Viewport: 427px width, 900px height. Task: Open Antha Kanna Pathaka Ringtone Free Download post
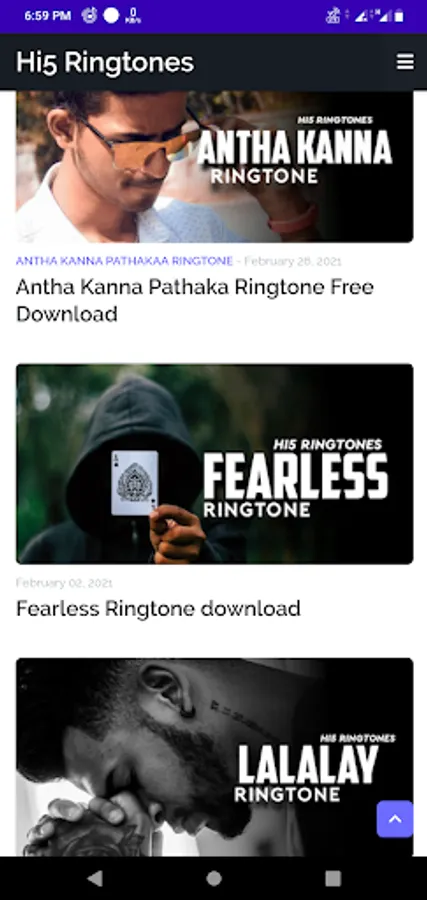coord(195,300)
